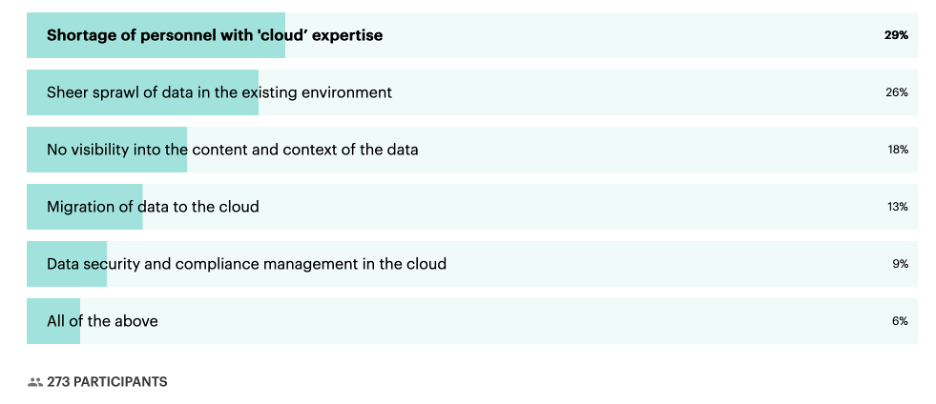Viewport: 936px width, 404px height.
Task: Choose 'Migration of data to the cloud' option
Action: pyautogui.click(x=472, y=207)
